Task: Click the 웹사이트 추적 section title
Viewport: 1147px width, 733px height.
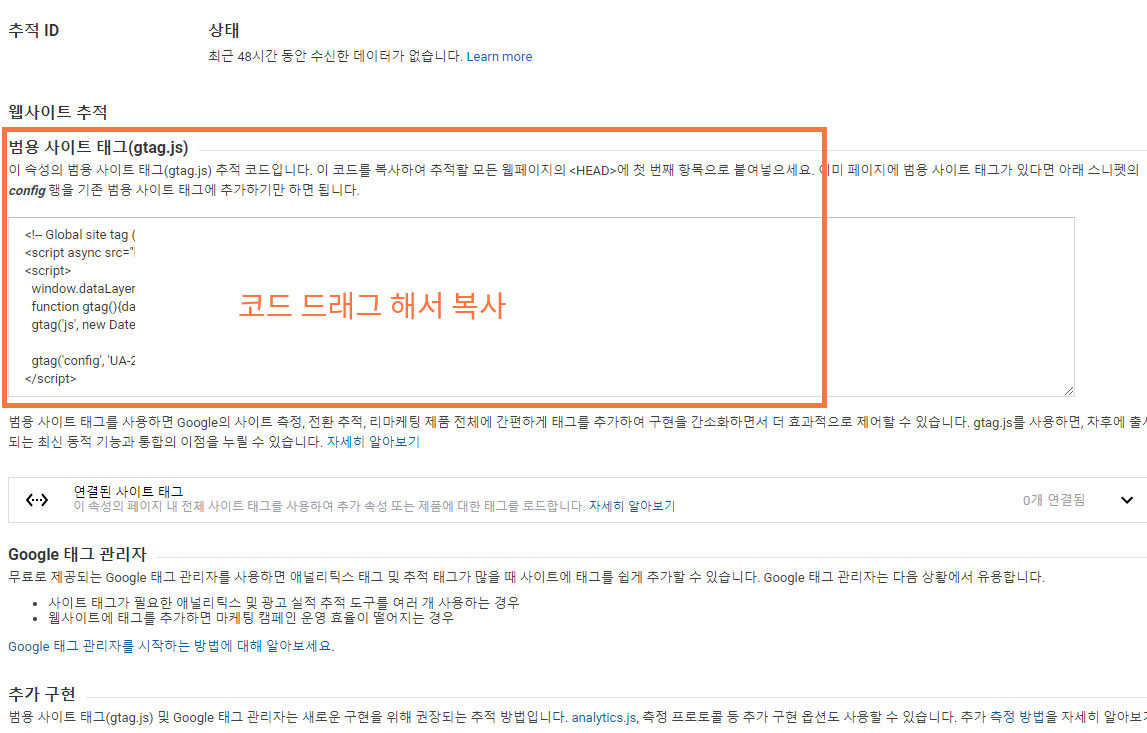Action: [53, 113]
